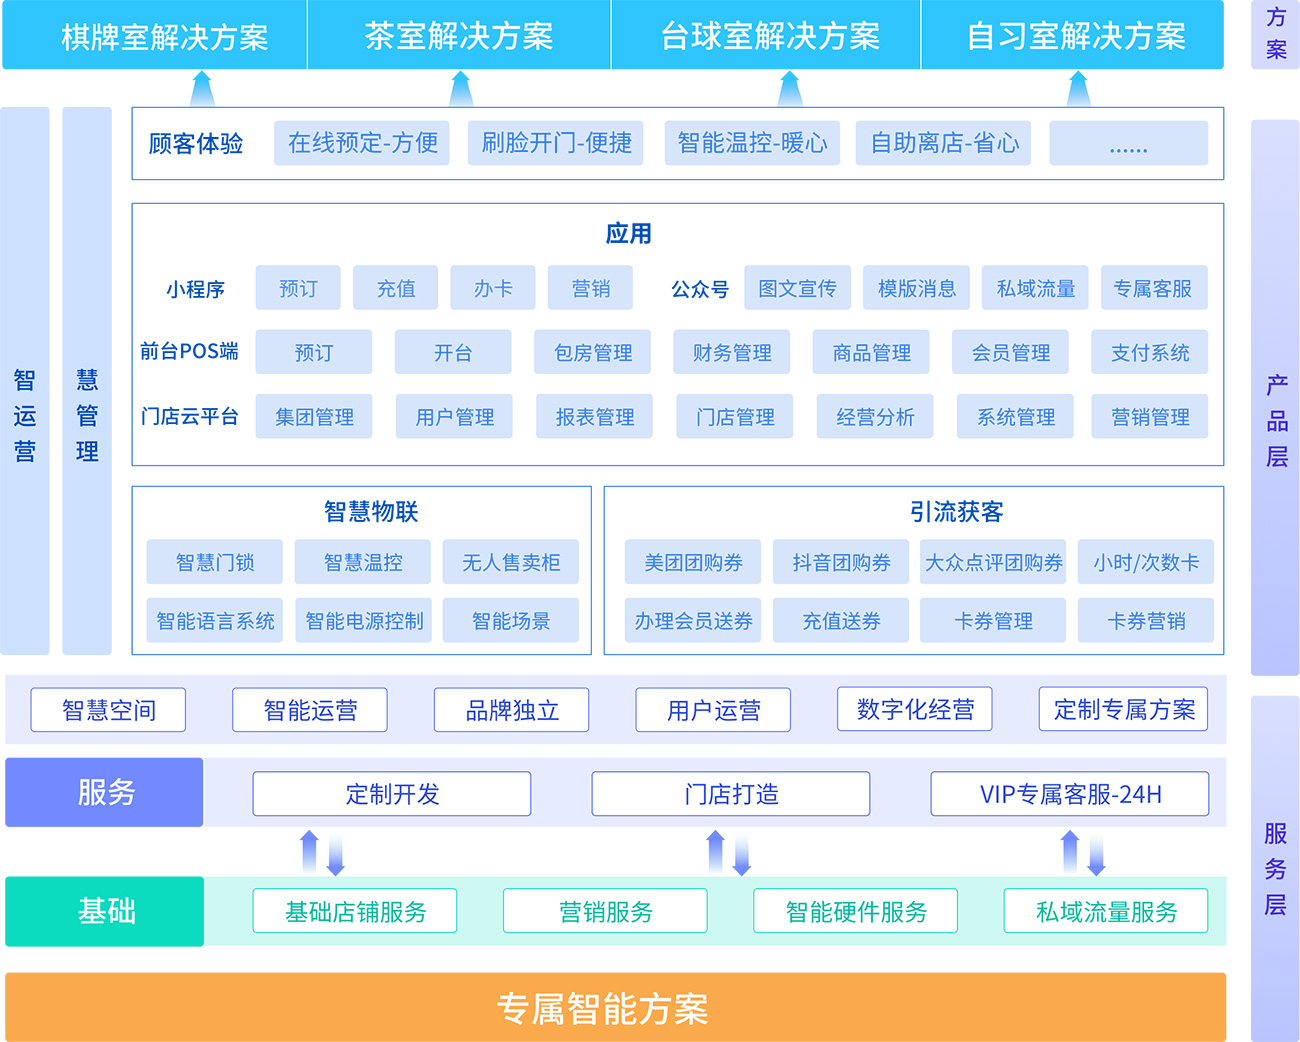This screenshot has height=1042, width=1300.
Task: Click the orange 专属智能方案 banner
Action: coord(615,1008)
